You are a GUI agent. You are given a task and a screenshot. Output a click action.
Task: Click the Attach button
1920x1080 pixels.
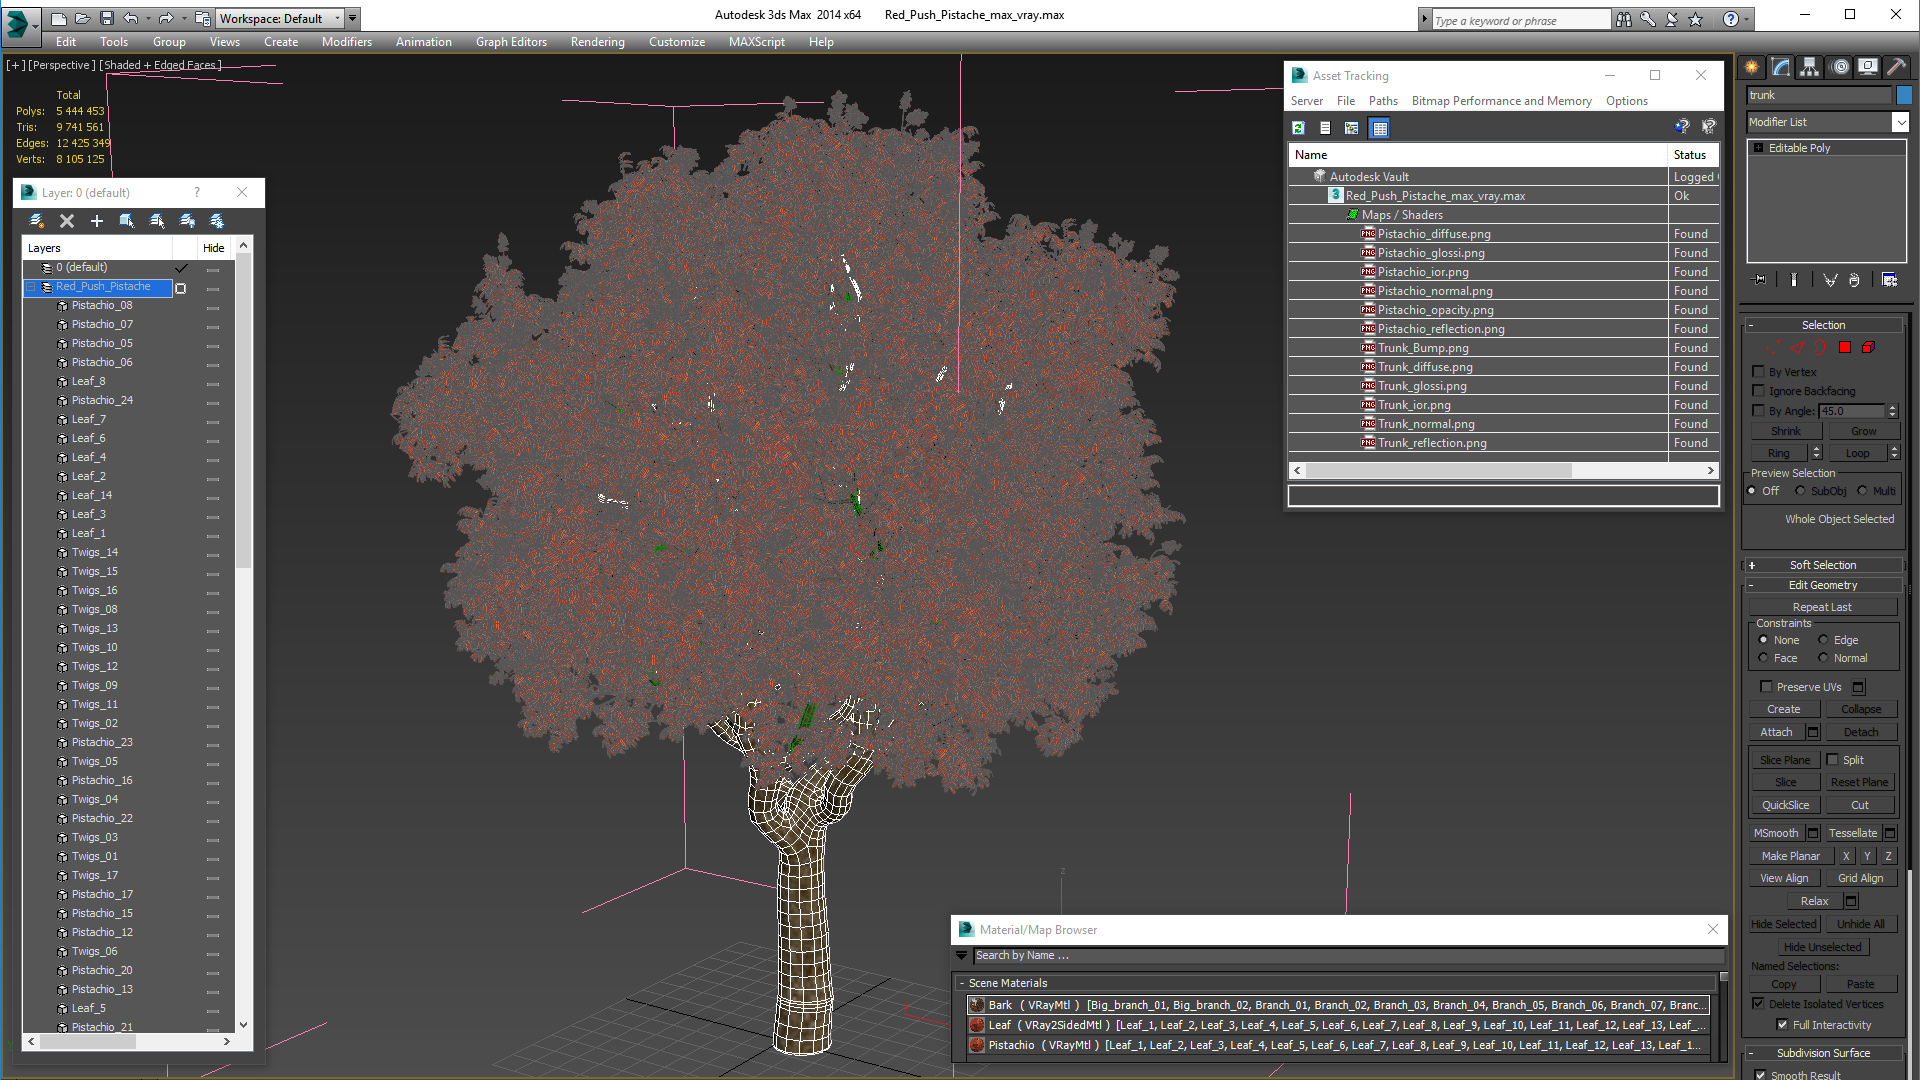point(1776,733)
